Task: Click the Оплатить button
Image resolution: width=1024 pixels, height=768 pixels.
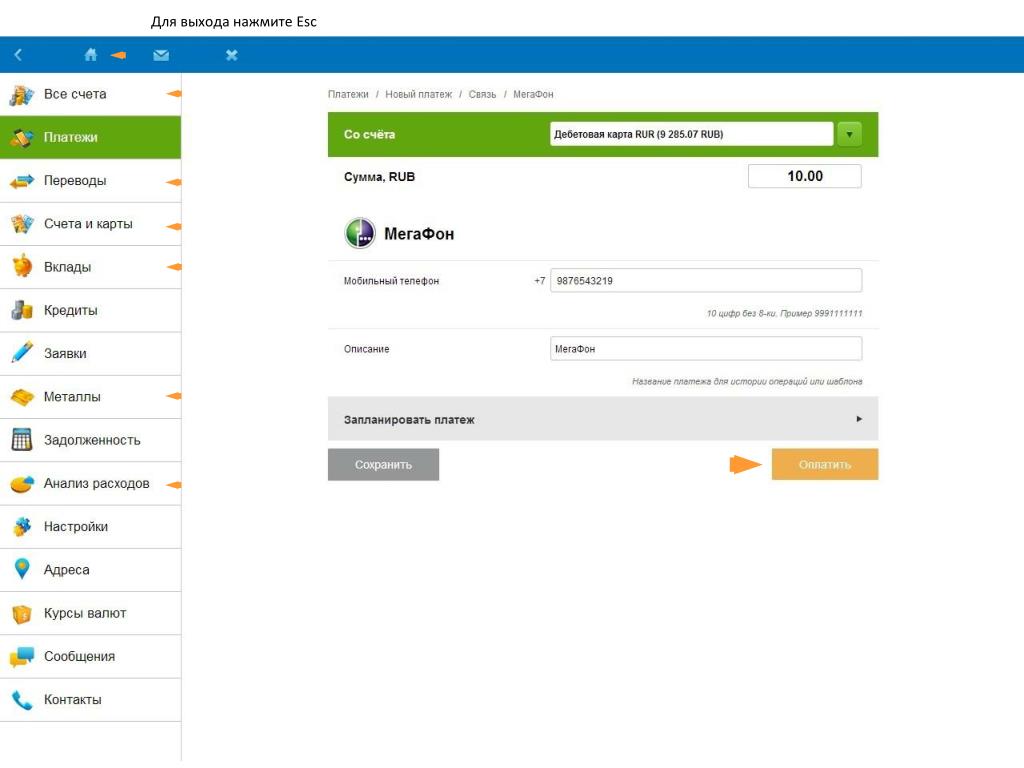Action: 825,465
